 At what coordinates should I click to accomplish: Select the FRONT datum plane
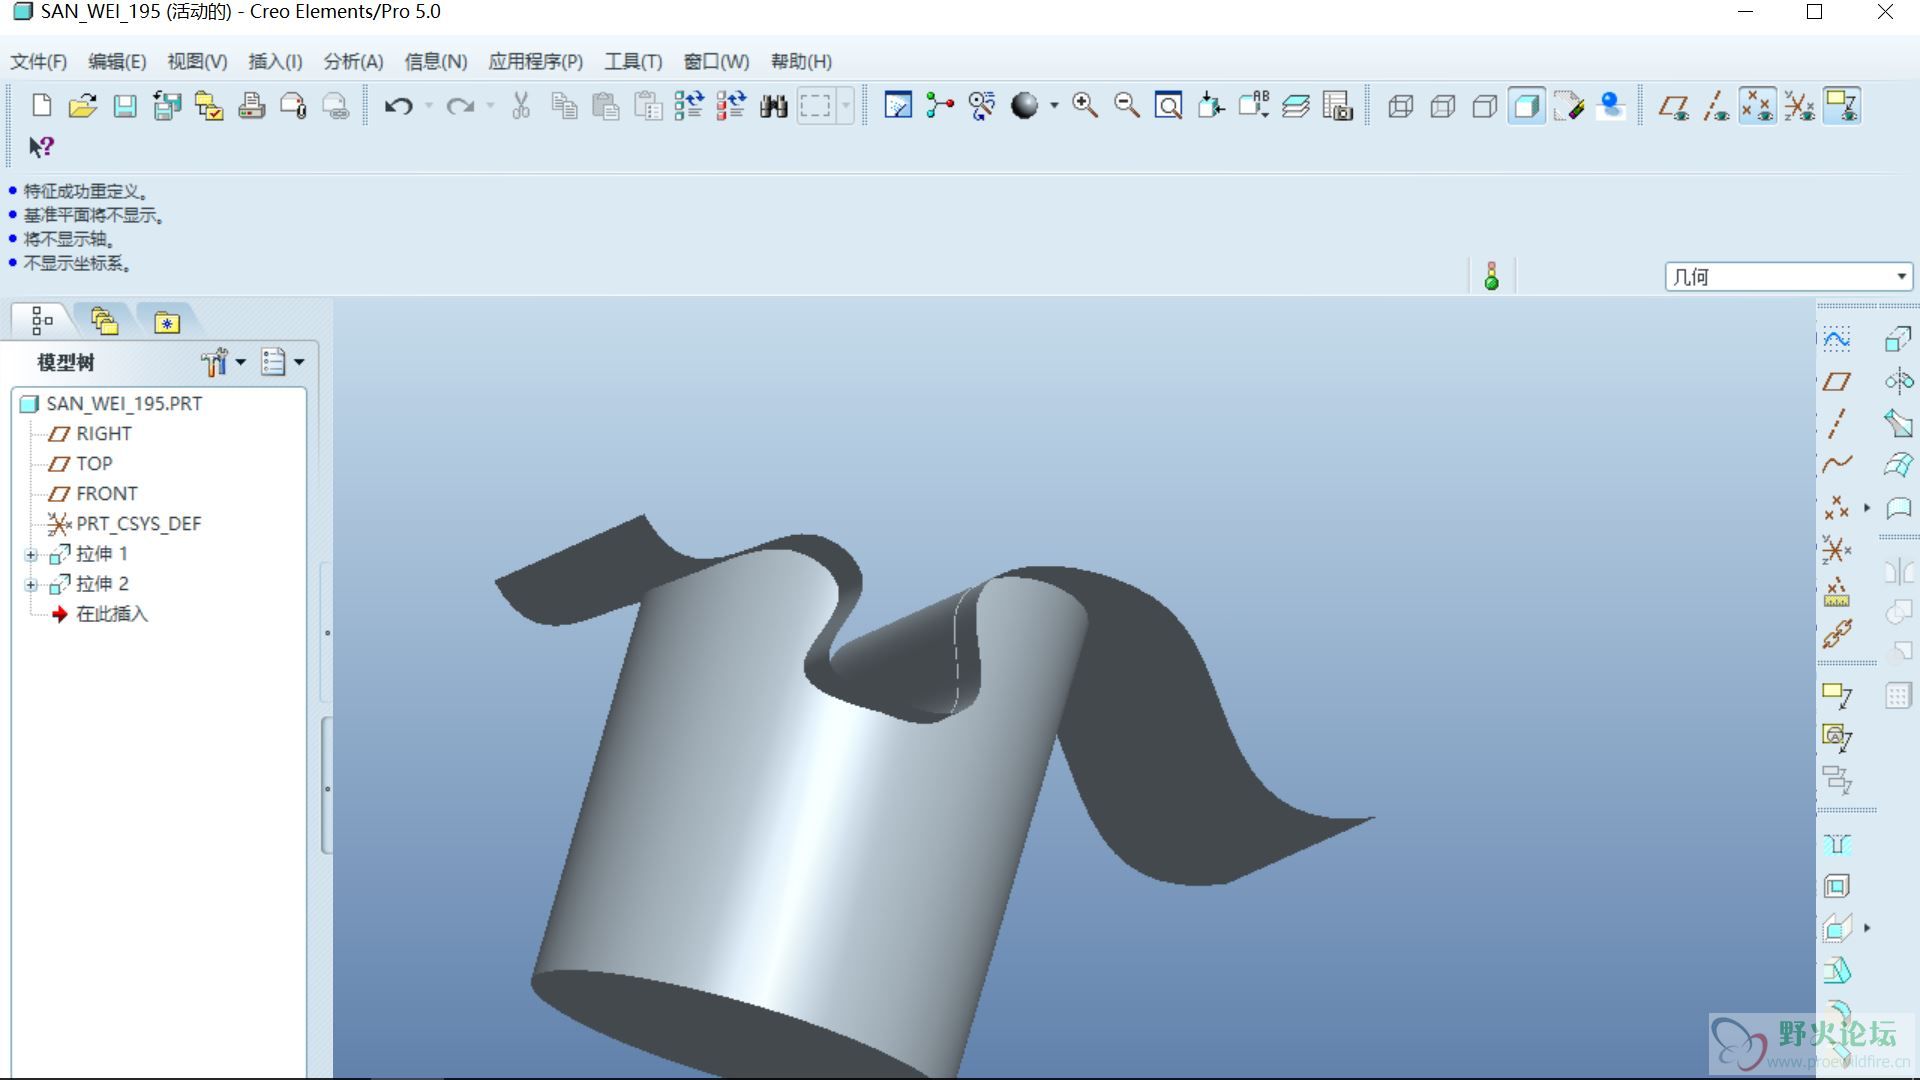point(107,494)
